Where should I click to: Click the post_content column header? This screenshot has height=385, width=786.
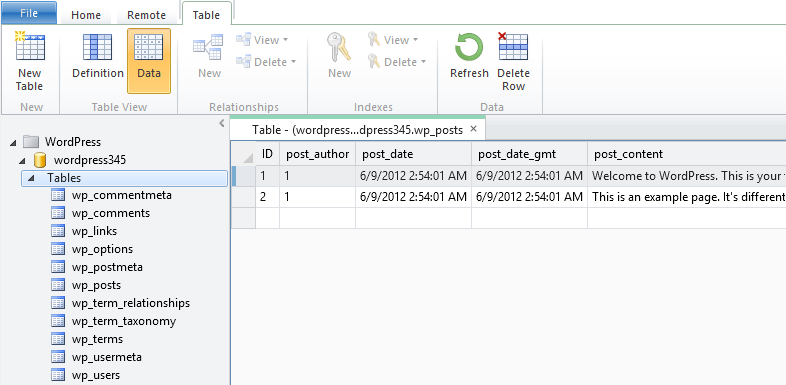tap(687, 154)
